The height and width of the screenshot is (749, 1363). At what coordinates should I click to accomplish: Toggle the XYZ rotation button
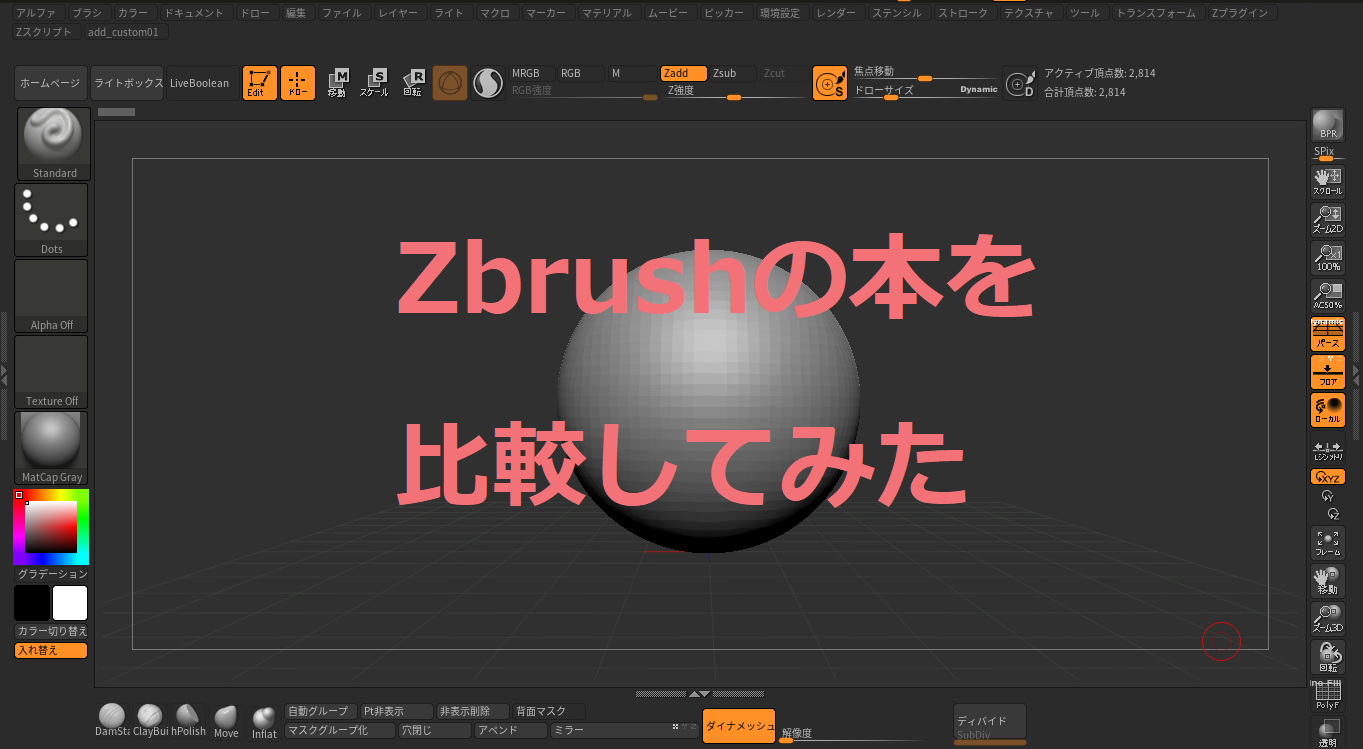click(x=1328, y=477)
